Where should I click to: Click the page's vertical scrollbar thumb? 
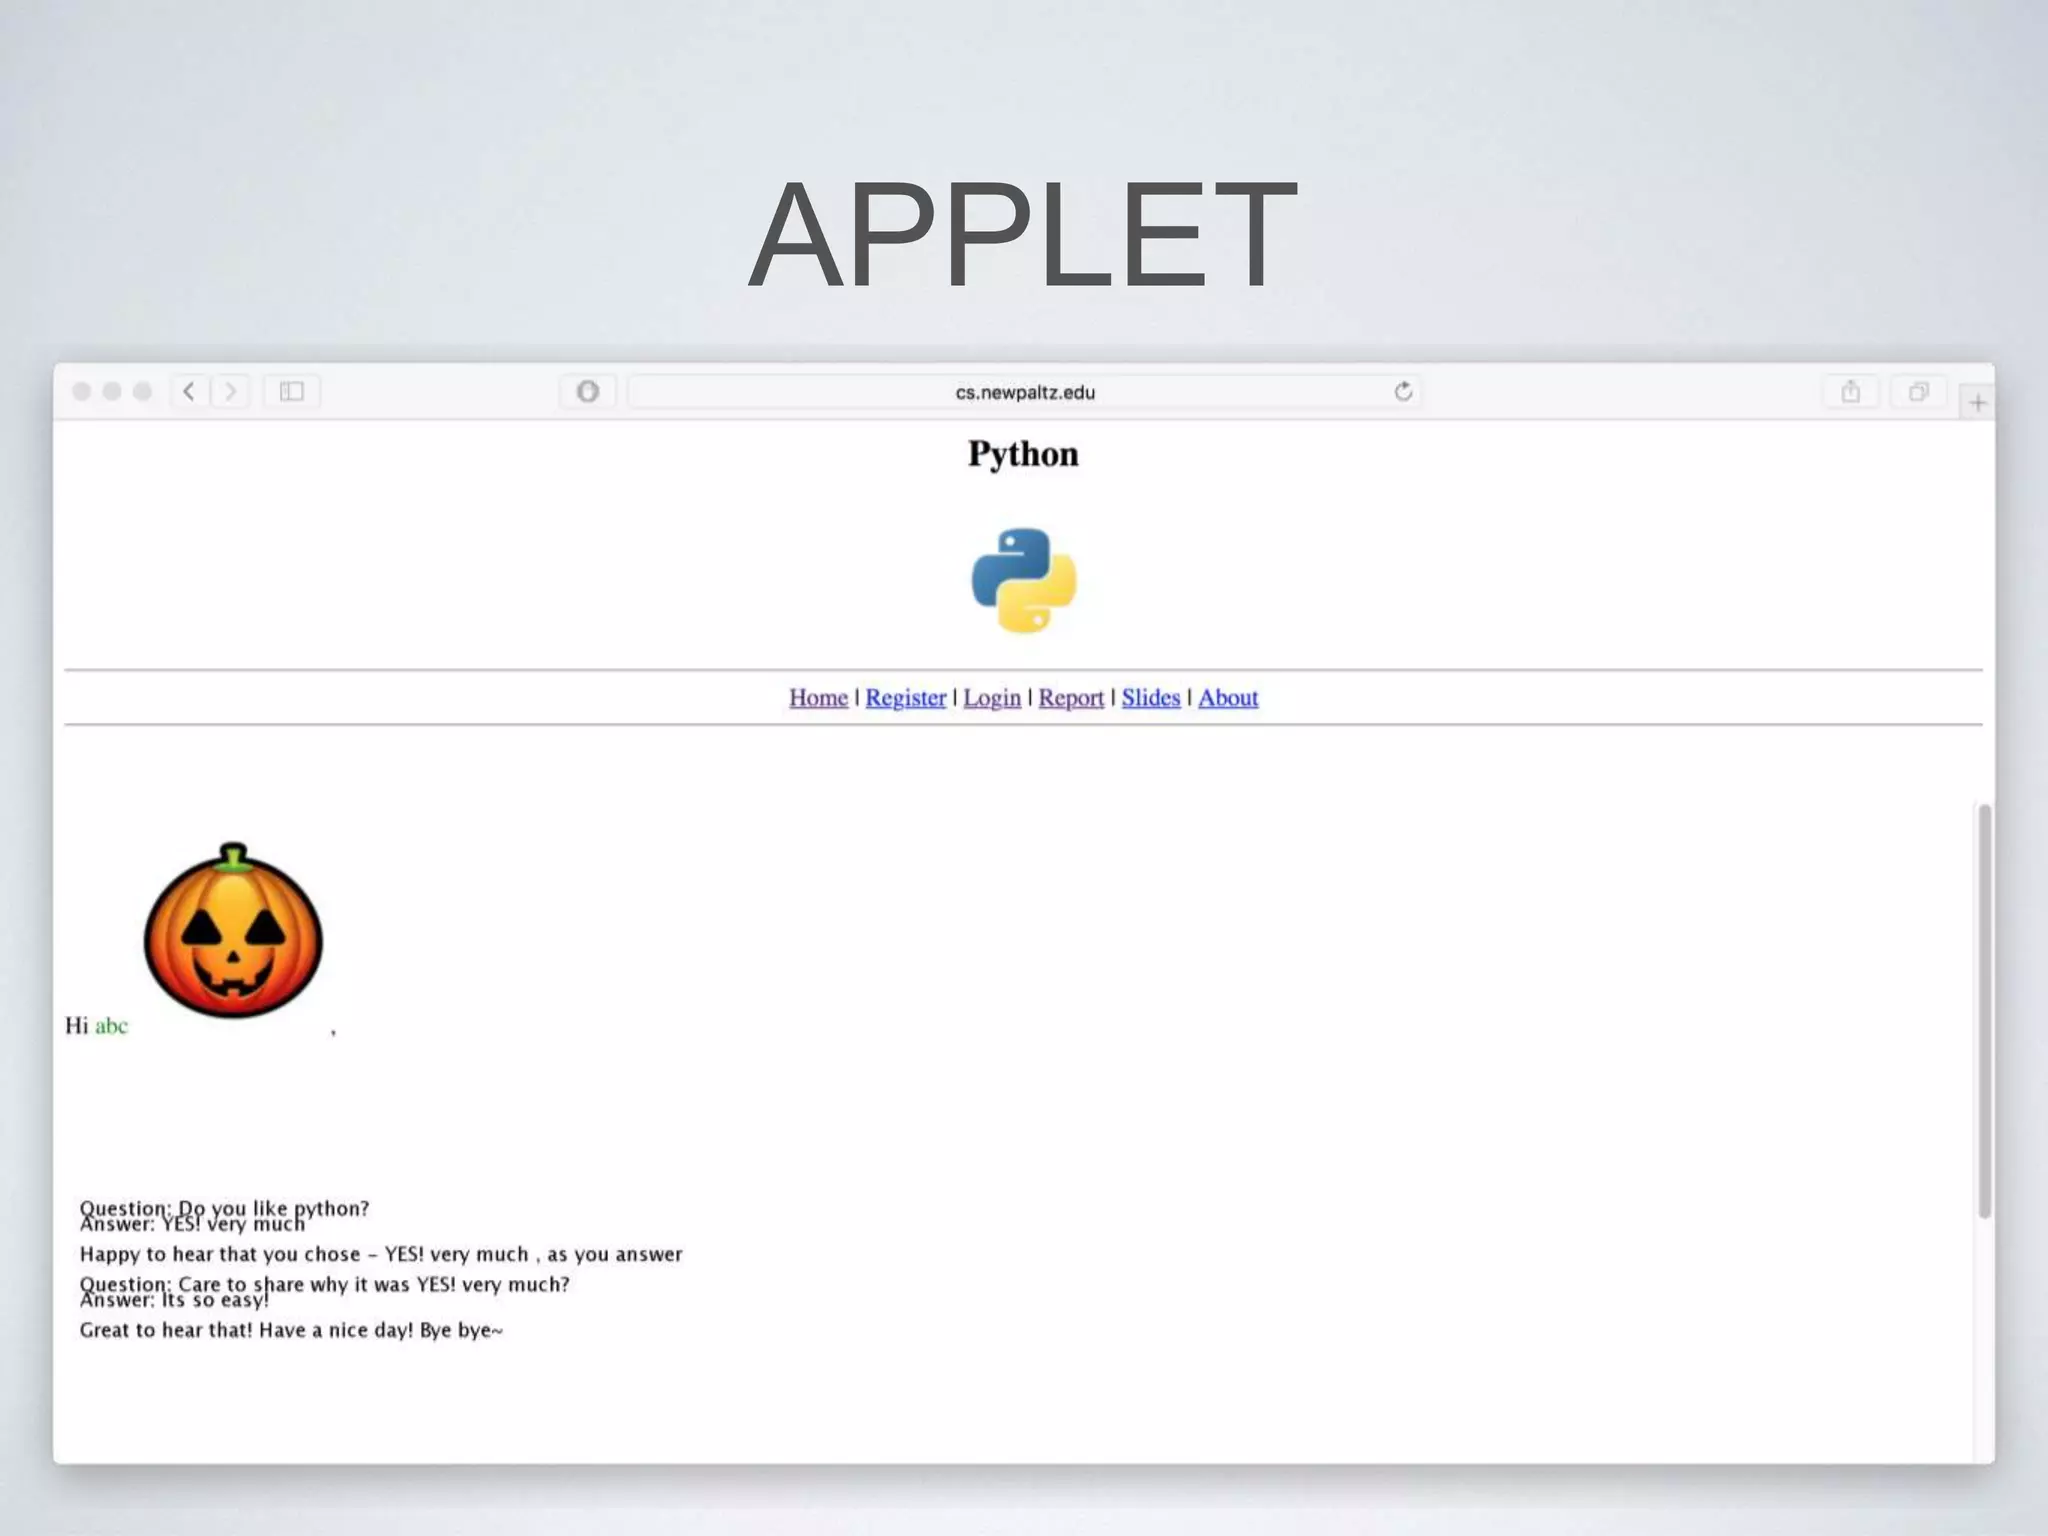(x=1984, y=1010)
